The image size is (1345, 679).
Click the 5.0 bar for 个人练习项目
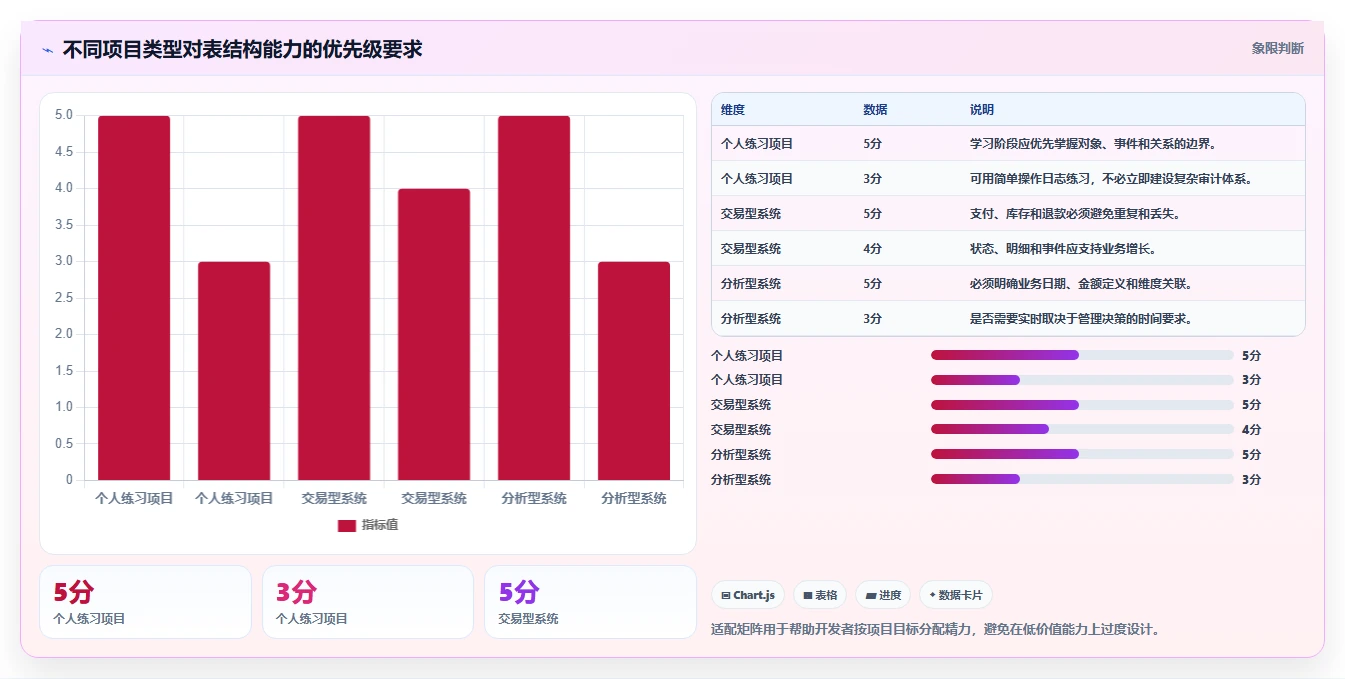134,298
